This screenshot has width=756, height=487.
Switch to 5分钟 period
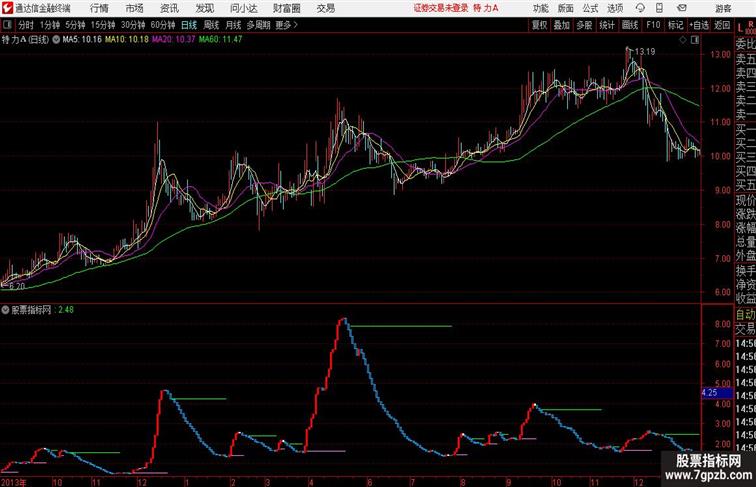point(75,25)
